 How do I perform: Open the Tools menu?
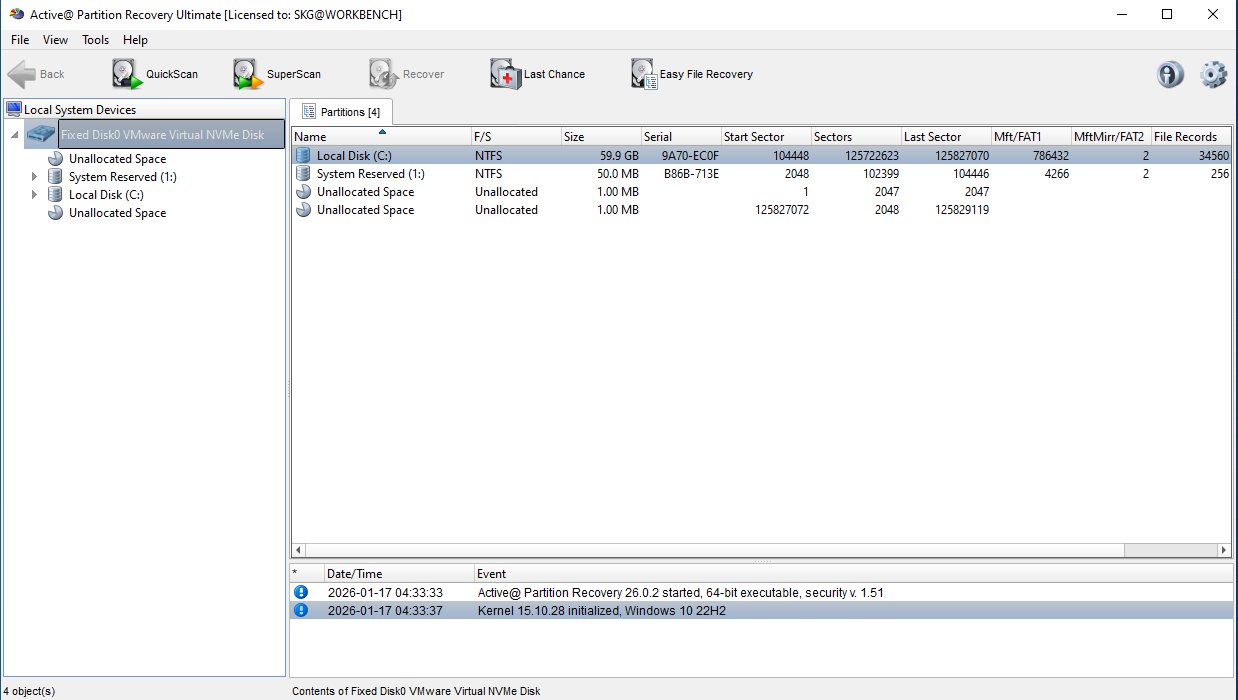click(x=96, y=40)
